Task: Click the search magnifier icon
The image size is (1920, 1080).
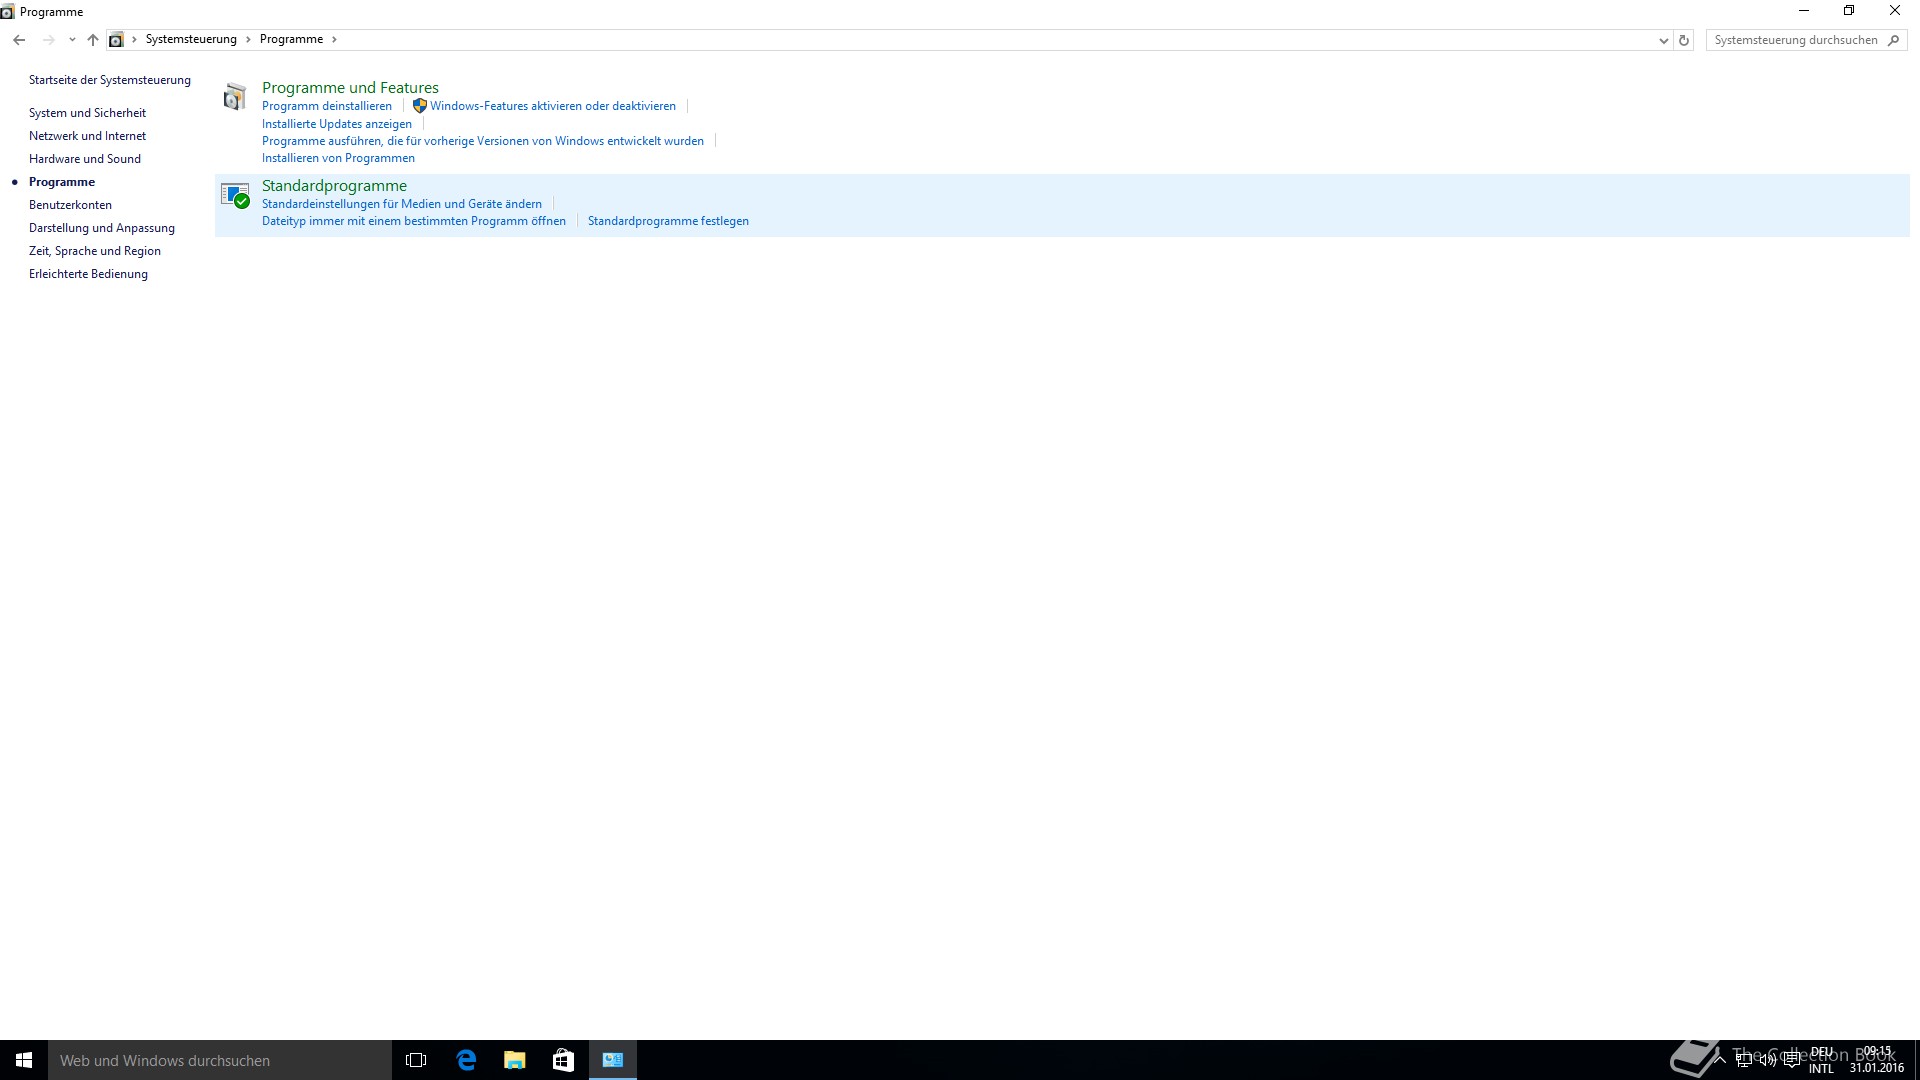Action: tap(1893, 40)
